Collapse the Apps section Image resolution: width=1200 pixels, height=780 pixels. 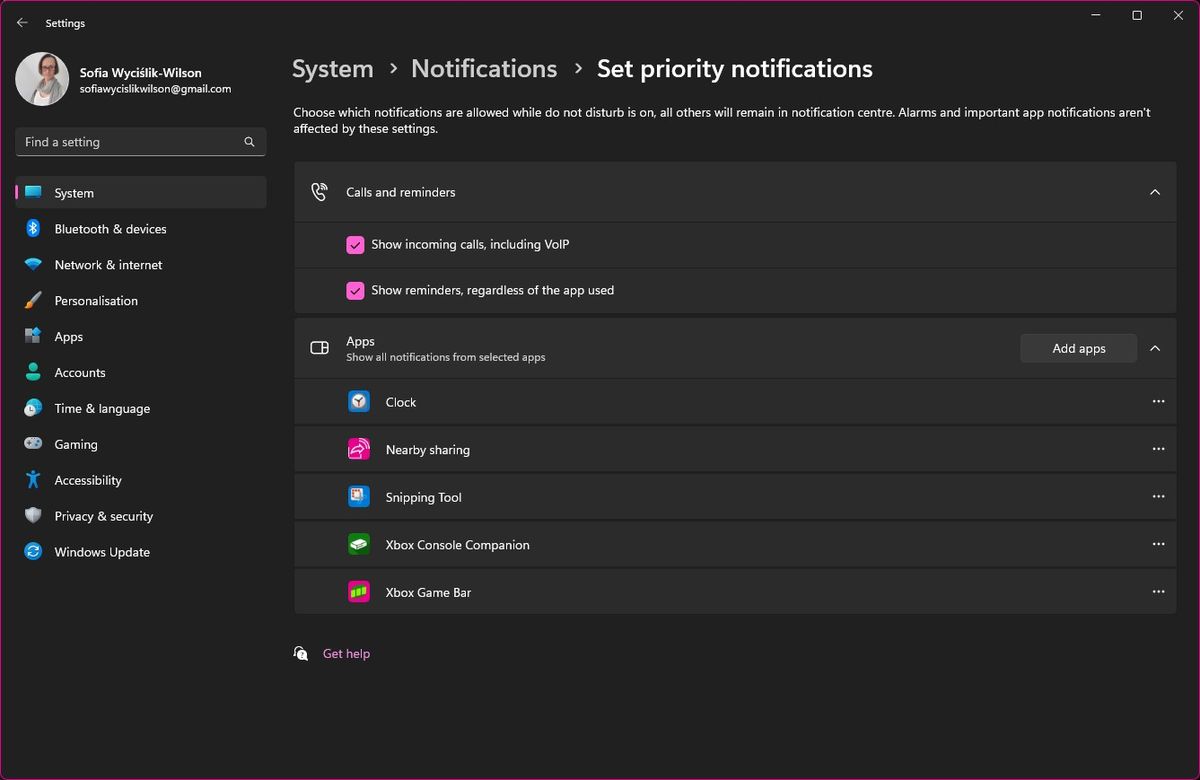pos(1155,348)
